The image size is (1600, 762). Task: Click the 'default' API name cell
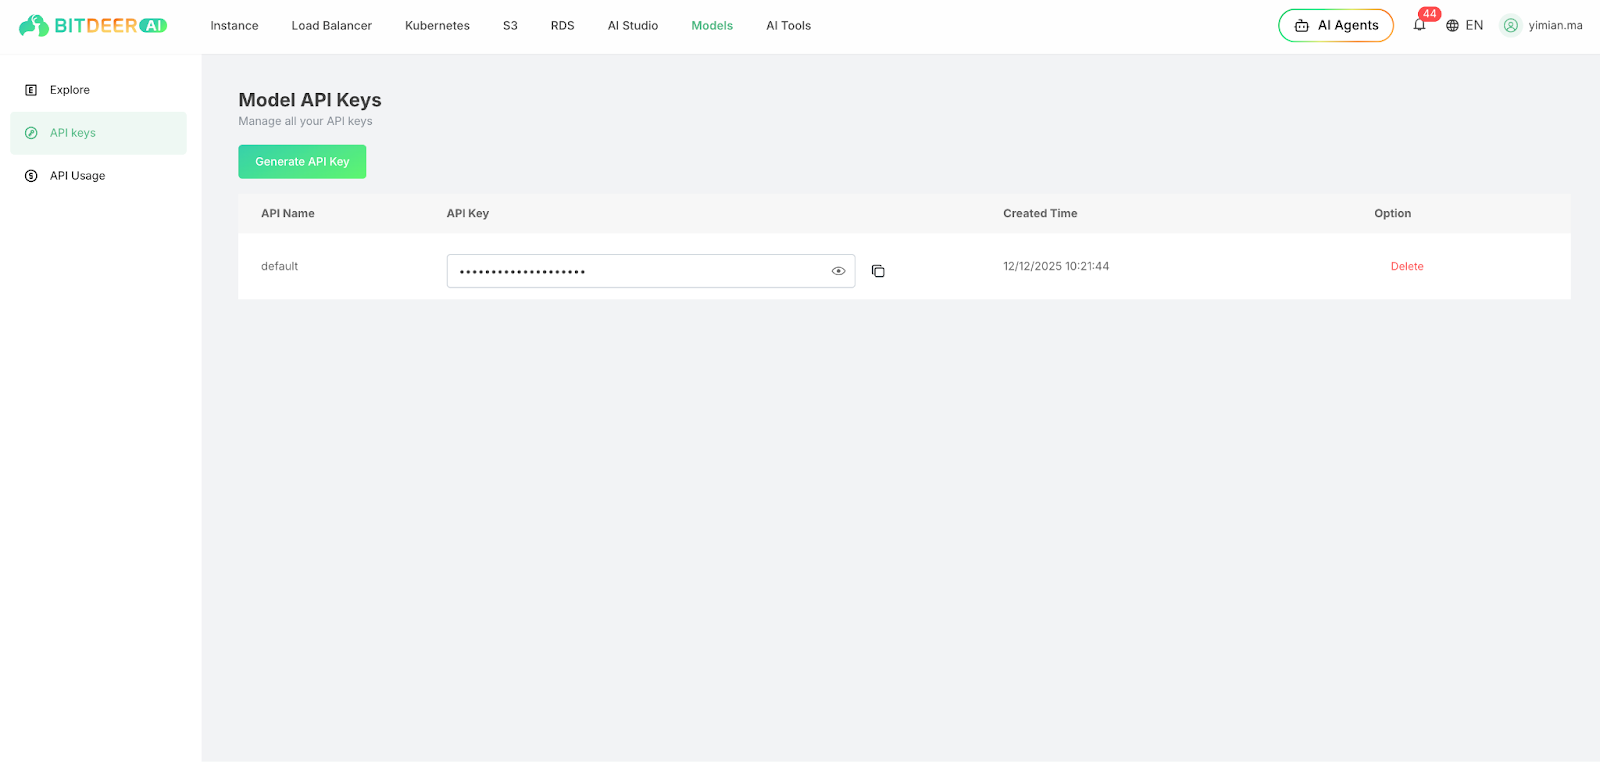(x=279, y=266)
